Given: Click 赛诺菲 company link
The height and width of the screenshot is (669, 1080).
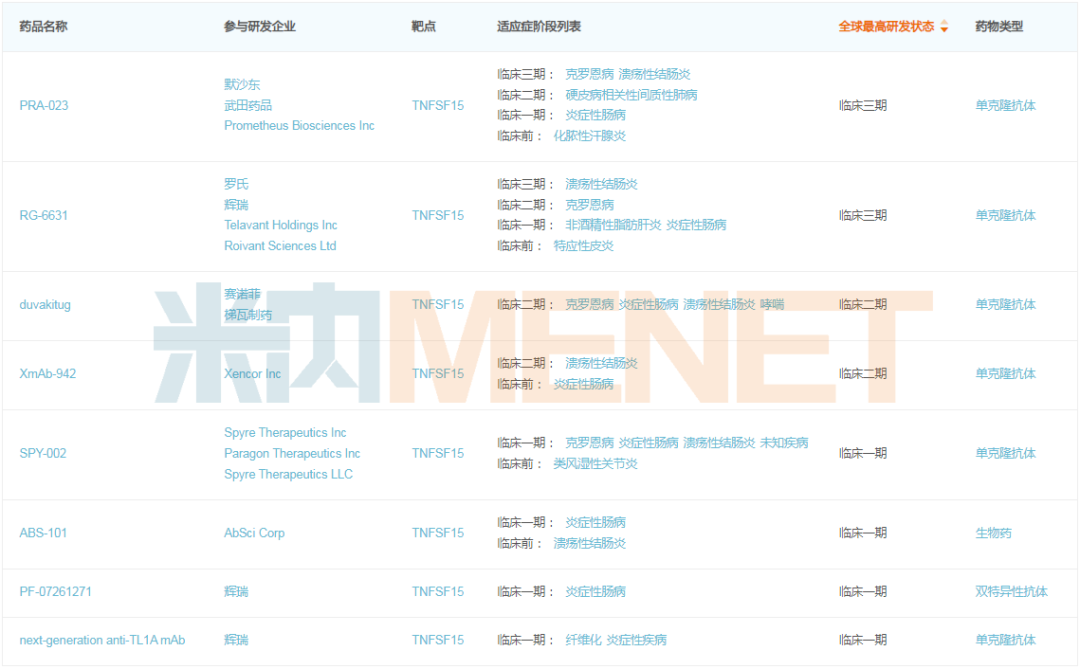Looking at the screenshot, I should click(242, 294).
